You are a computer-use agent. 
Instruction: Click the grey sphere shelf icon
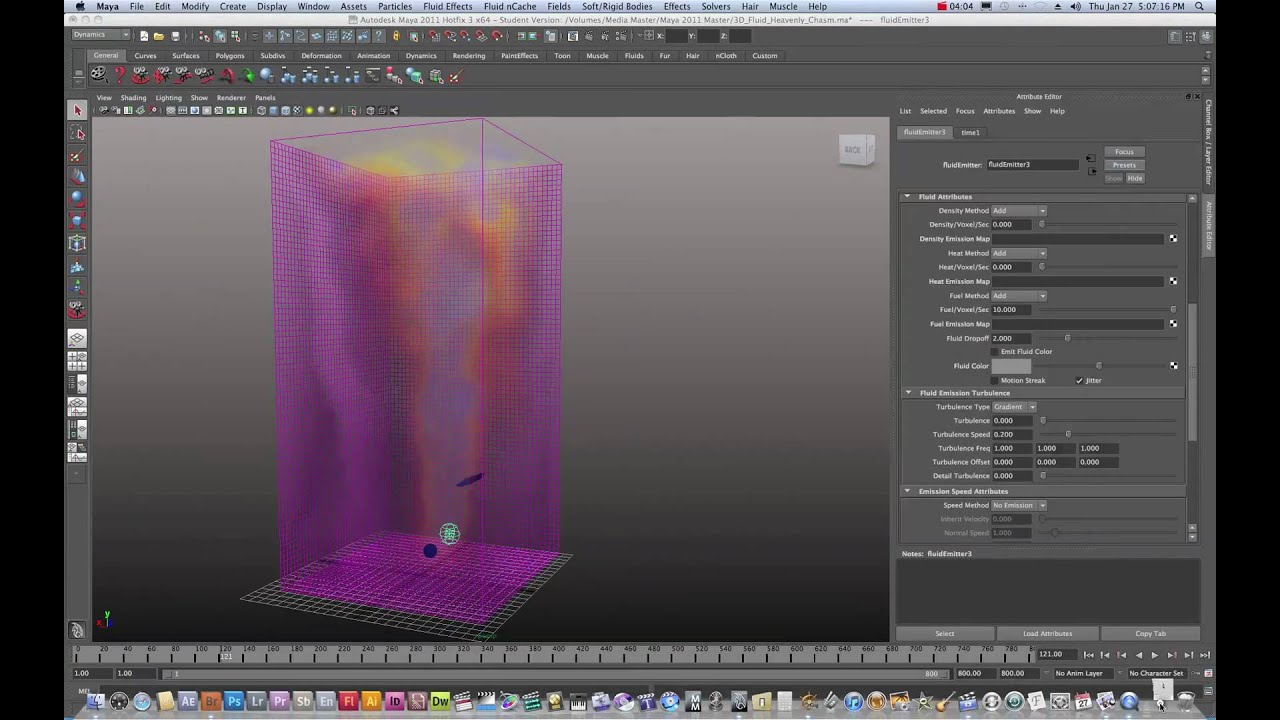click(x=267, y=76)
